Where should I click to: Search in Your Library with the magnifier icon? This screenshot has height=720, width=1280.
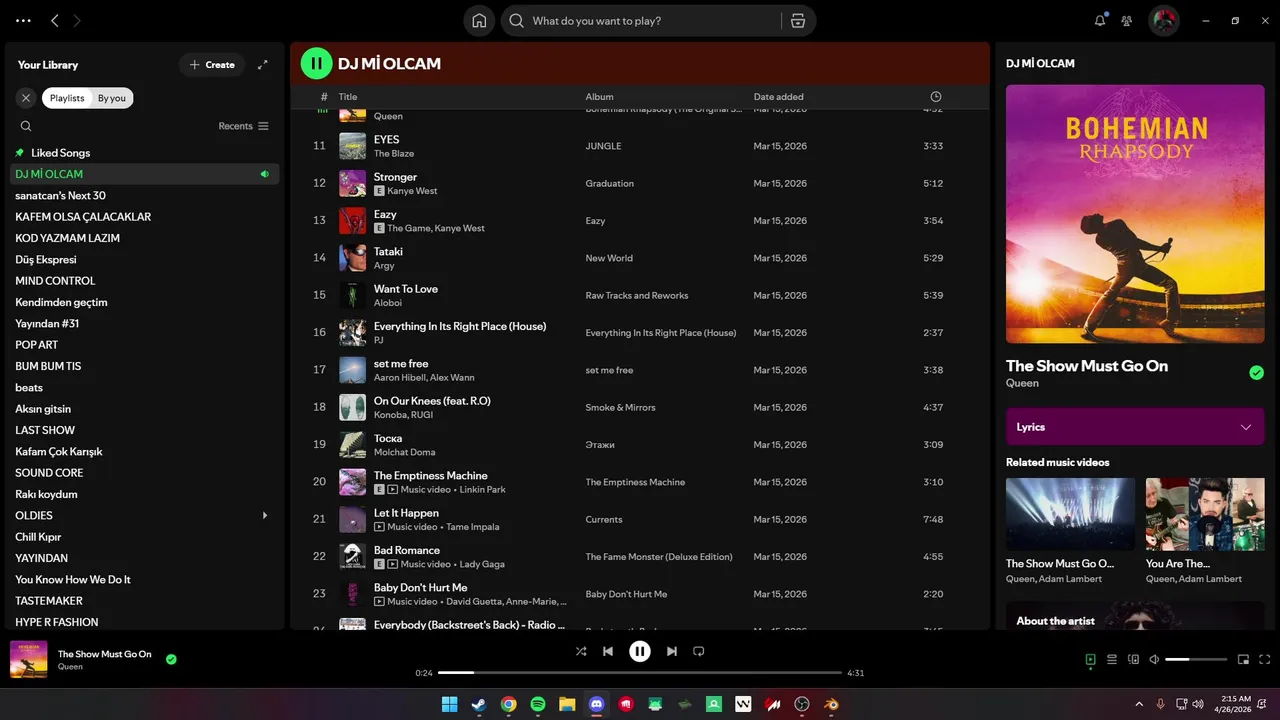click(x=26, y=126)
